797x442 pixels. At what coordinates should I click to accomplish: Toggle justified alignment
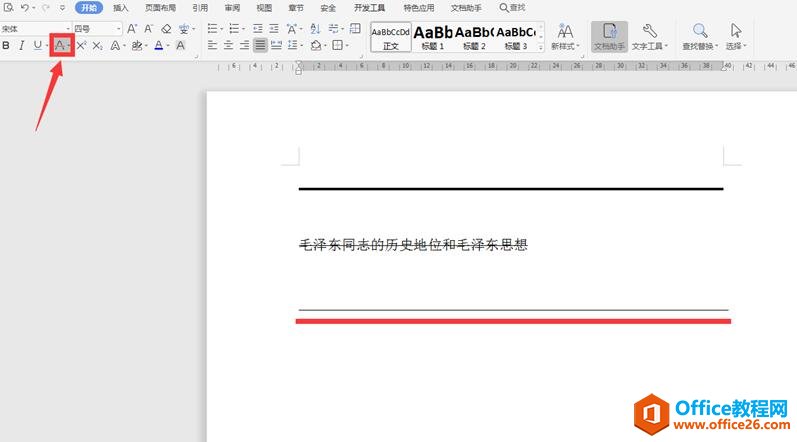tap(260, 45)
